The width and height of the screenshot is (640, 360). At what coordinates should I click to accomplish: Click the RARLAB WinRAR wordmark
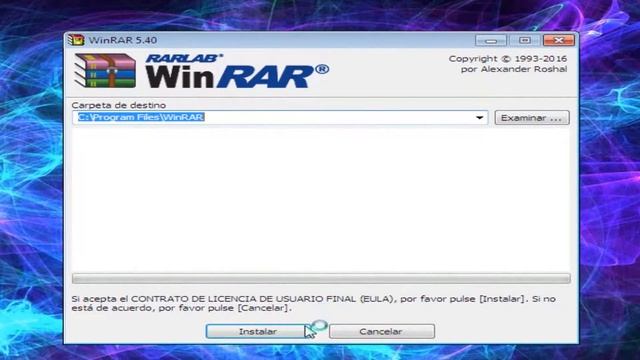tap(237, 71)
